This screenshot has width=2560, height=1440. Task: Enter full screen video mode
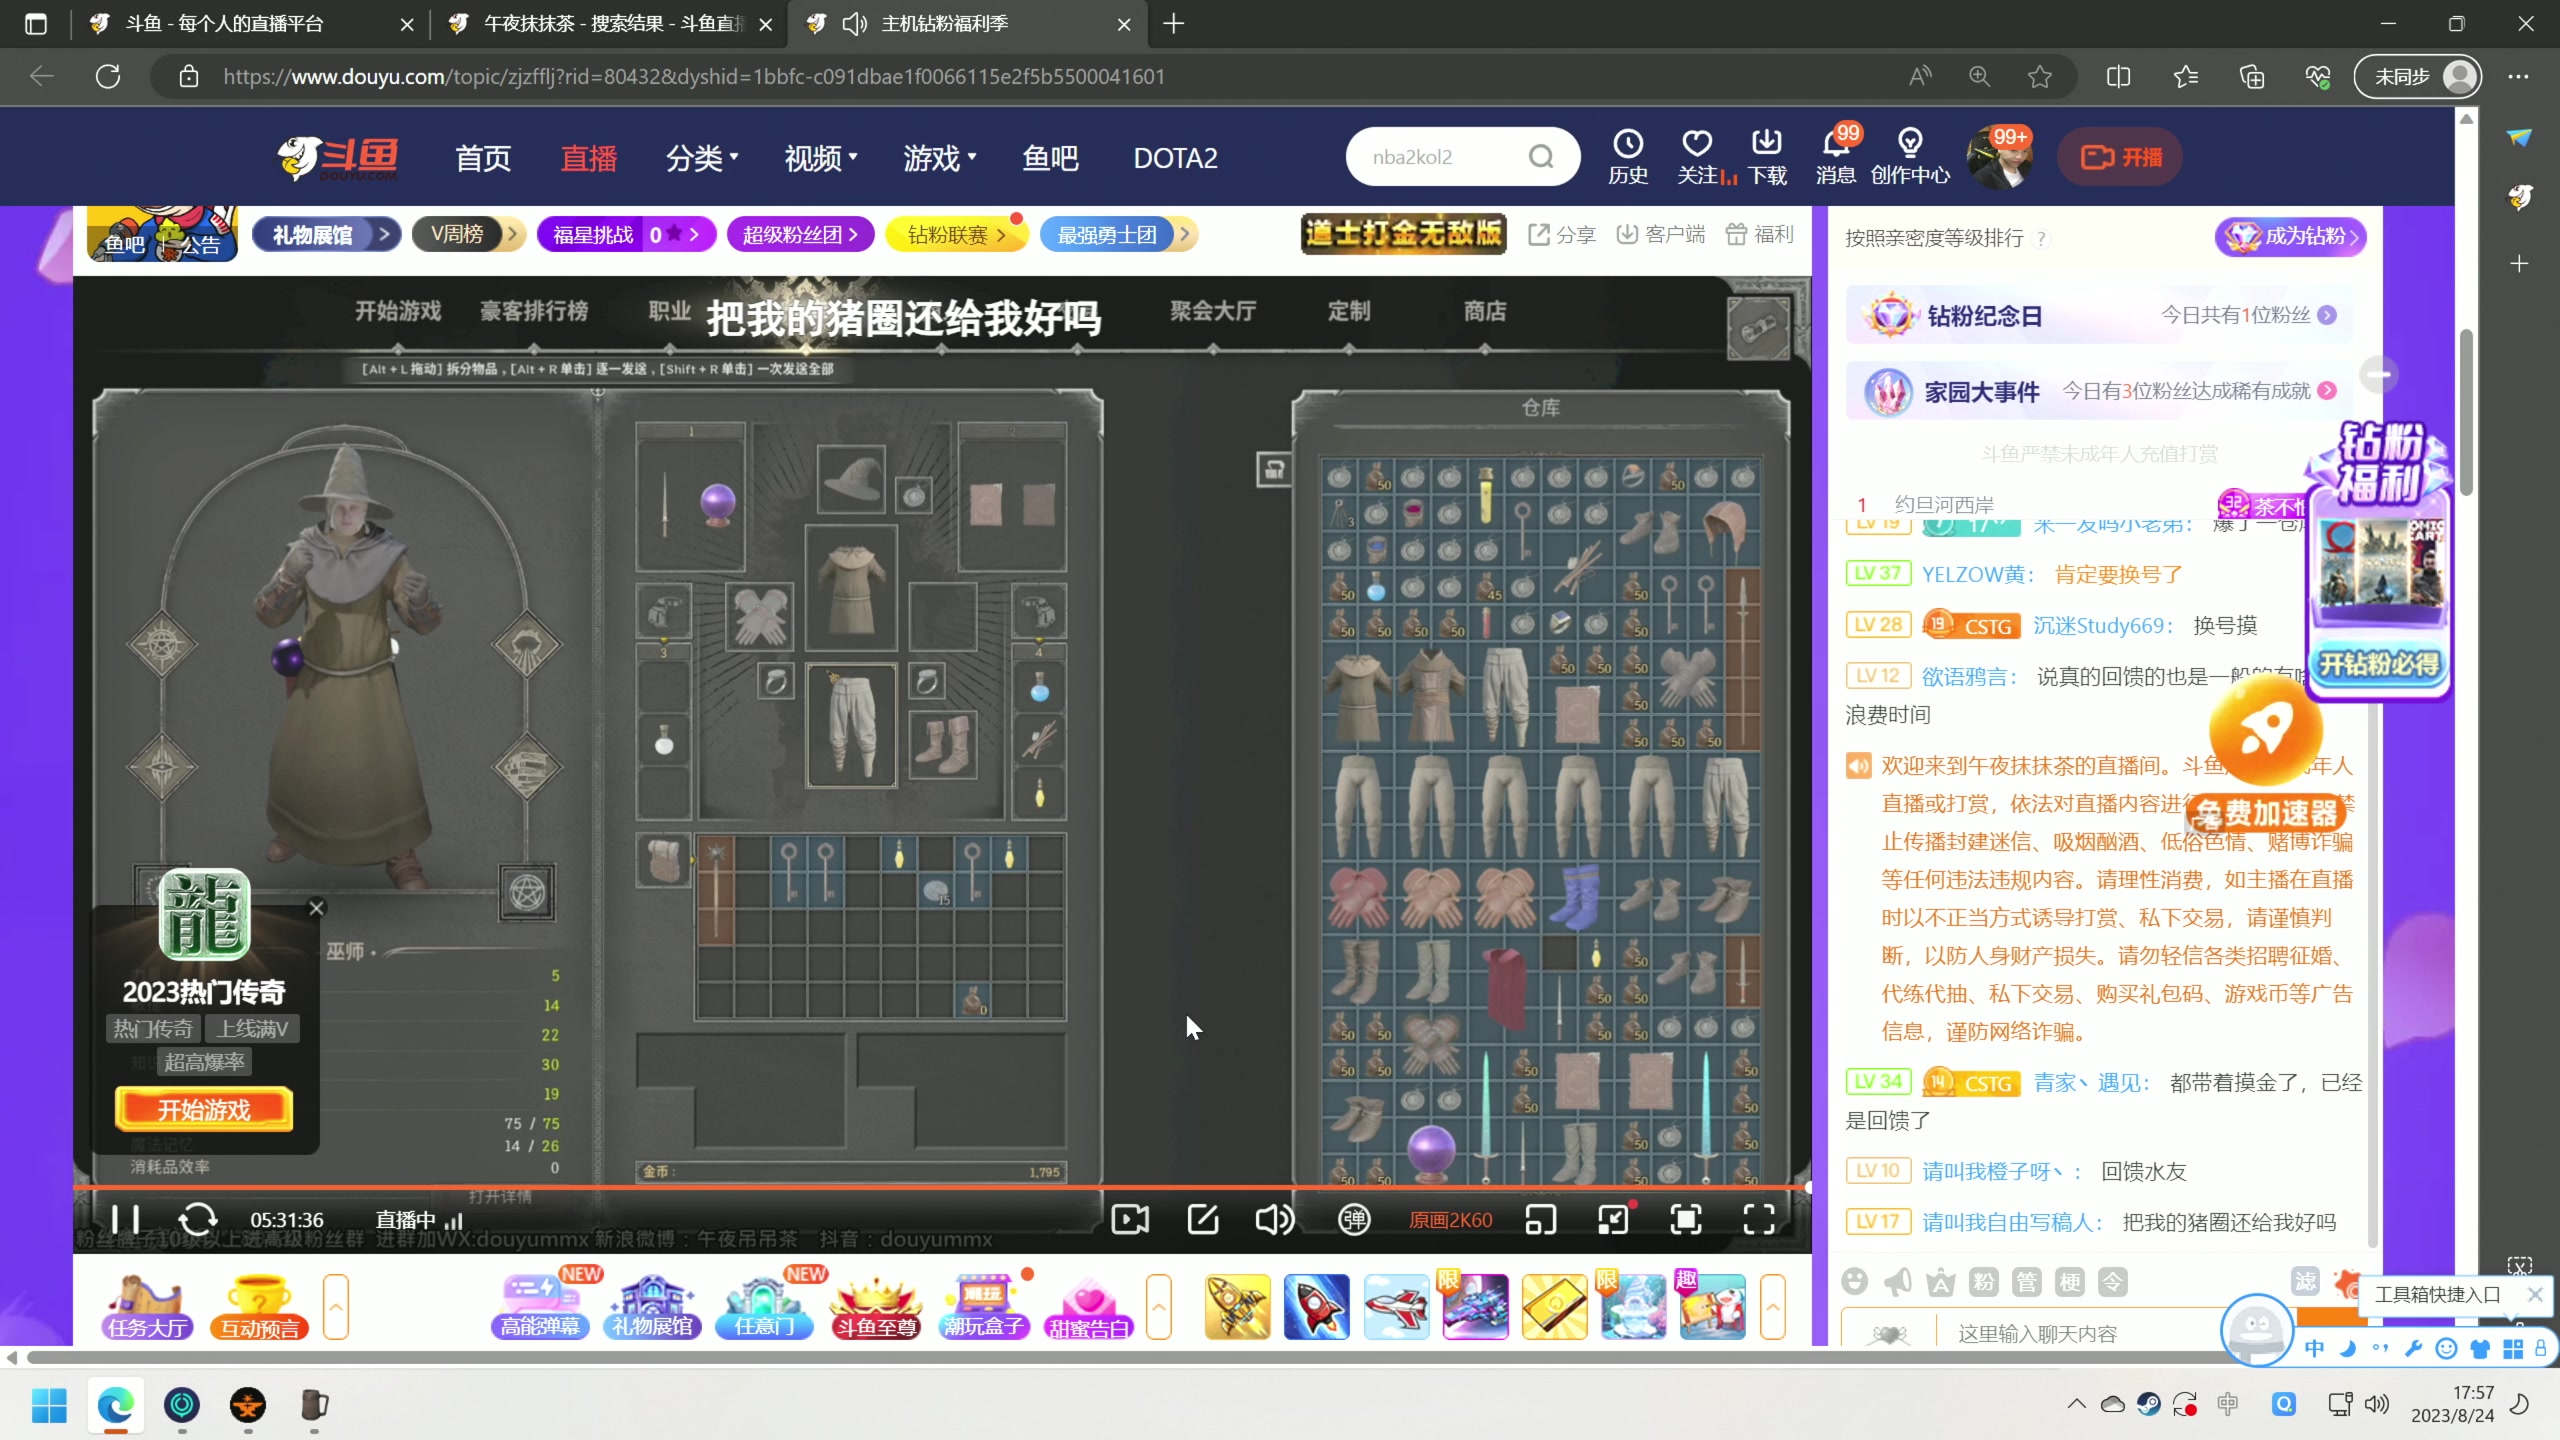[1759, 1219]
